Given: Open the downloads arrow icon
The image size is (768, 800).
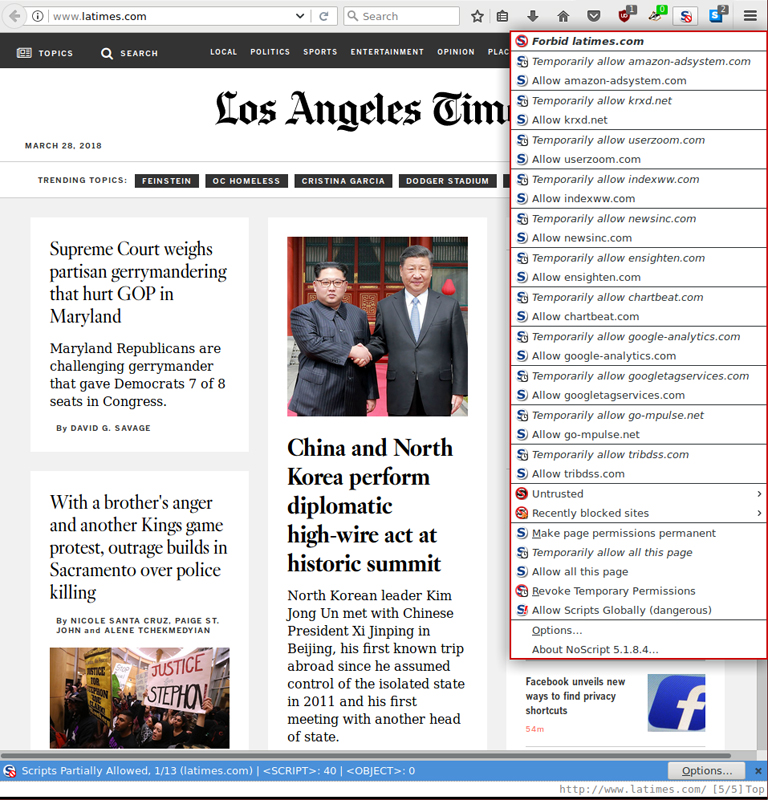Looking at the screenshot, I should (533, 16).
